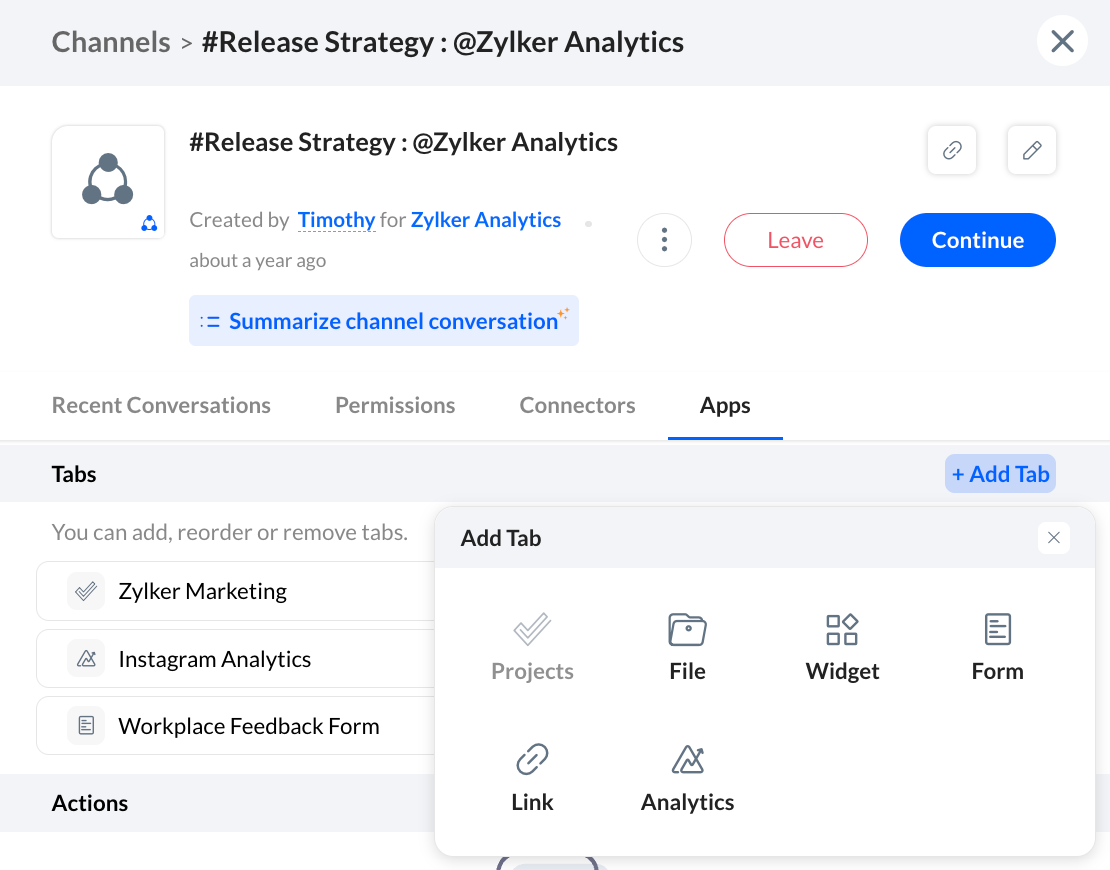Switch to the Permissions tab

395,405
